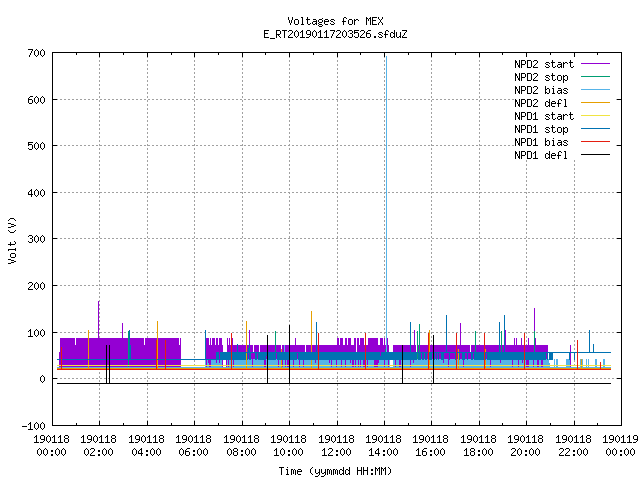Click the chart title 'Voltages for MEX'
The image size is (640, 480).
point(335,21)
